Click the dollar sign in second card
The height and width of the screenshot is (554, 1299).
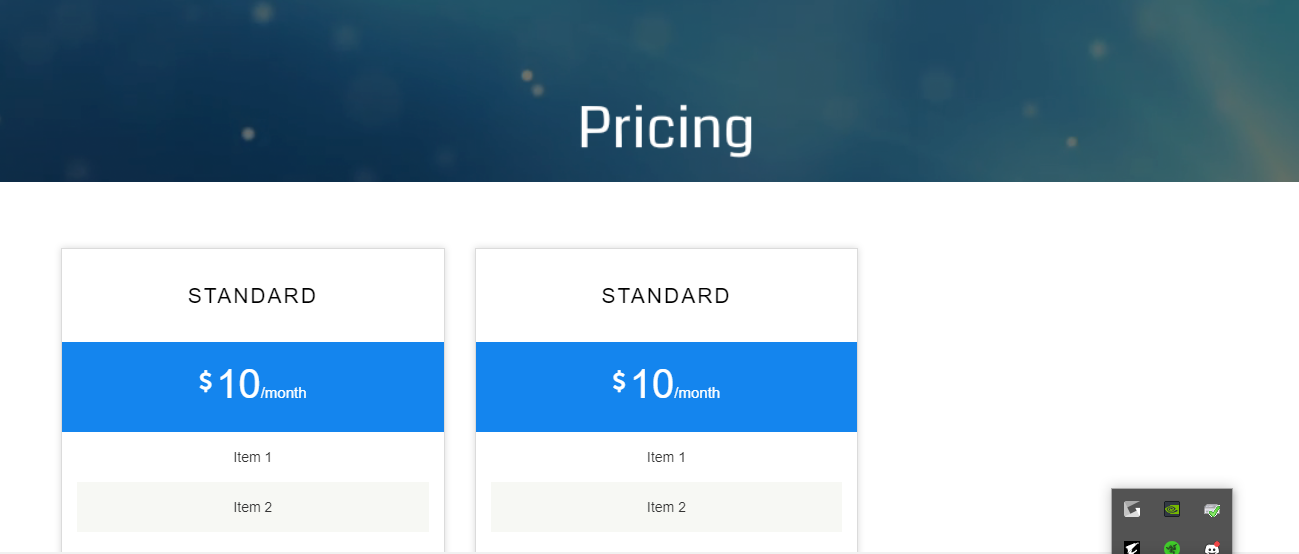(619, 381)
